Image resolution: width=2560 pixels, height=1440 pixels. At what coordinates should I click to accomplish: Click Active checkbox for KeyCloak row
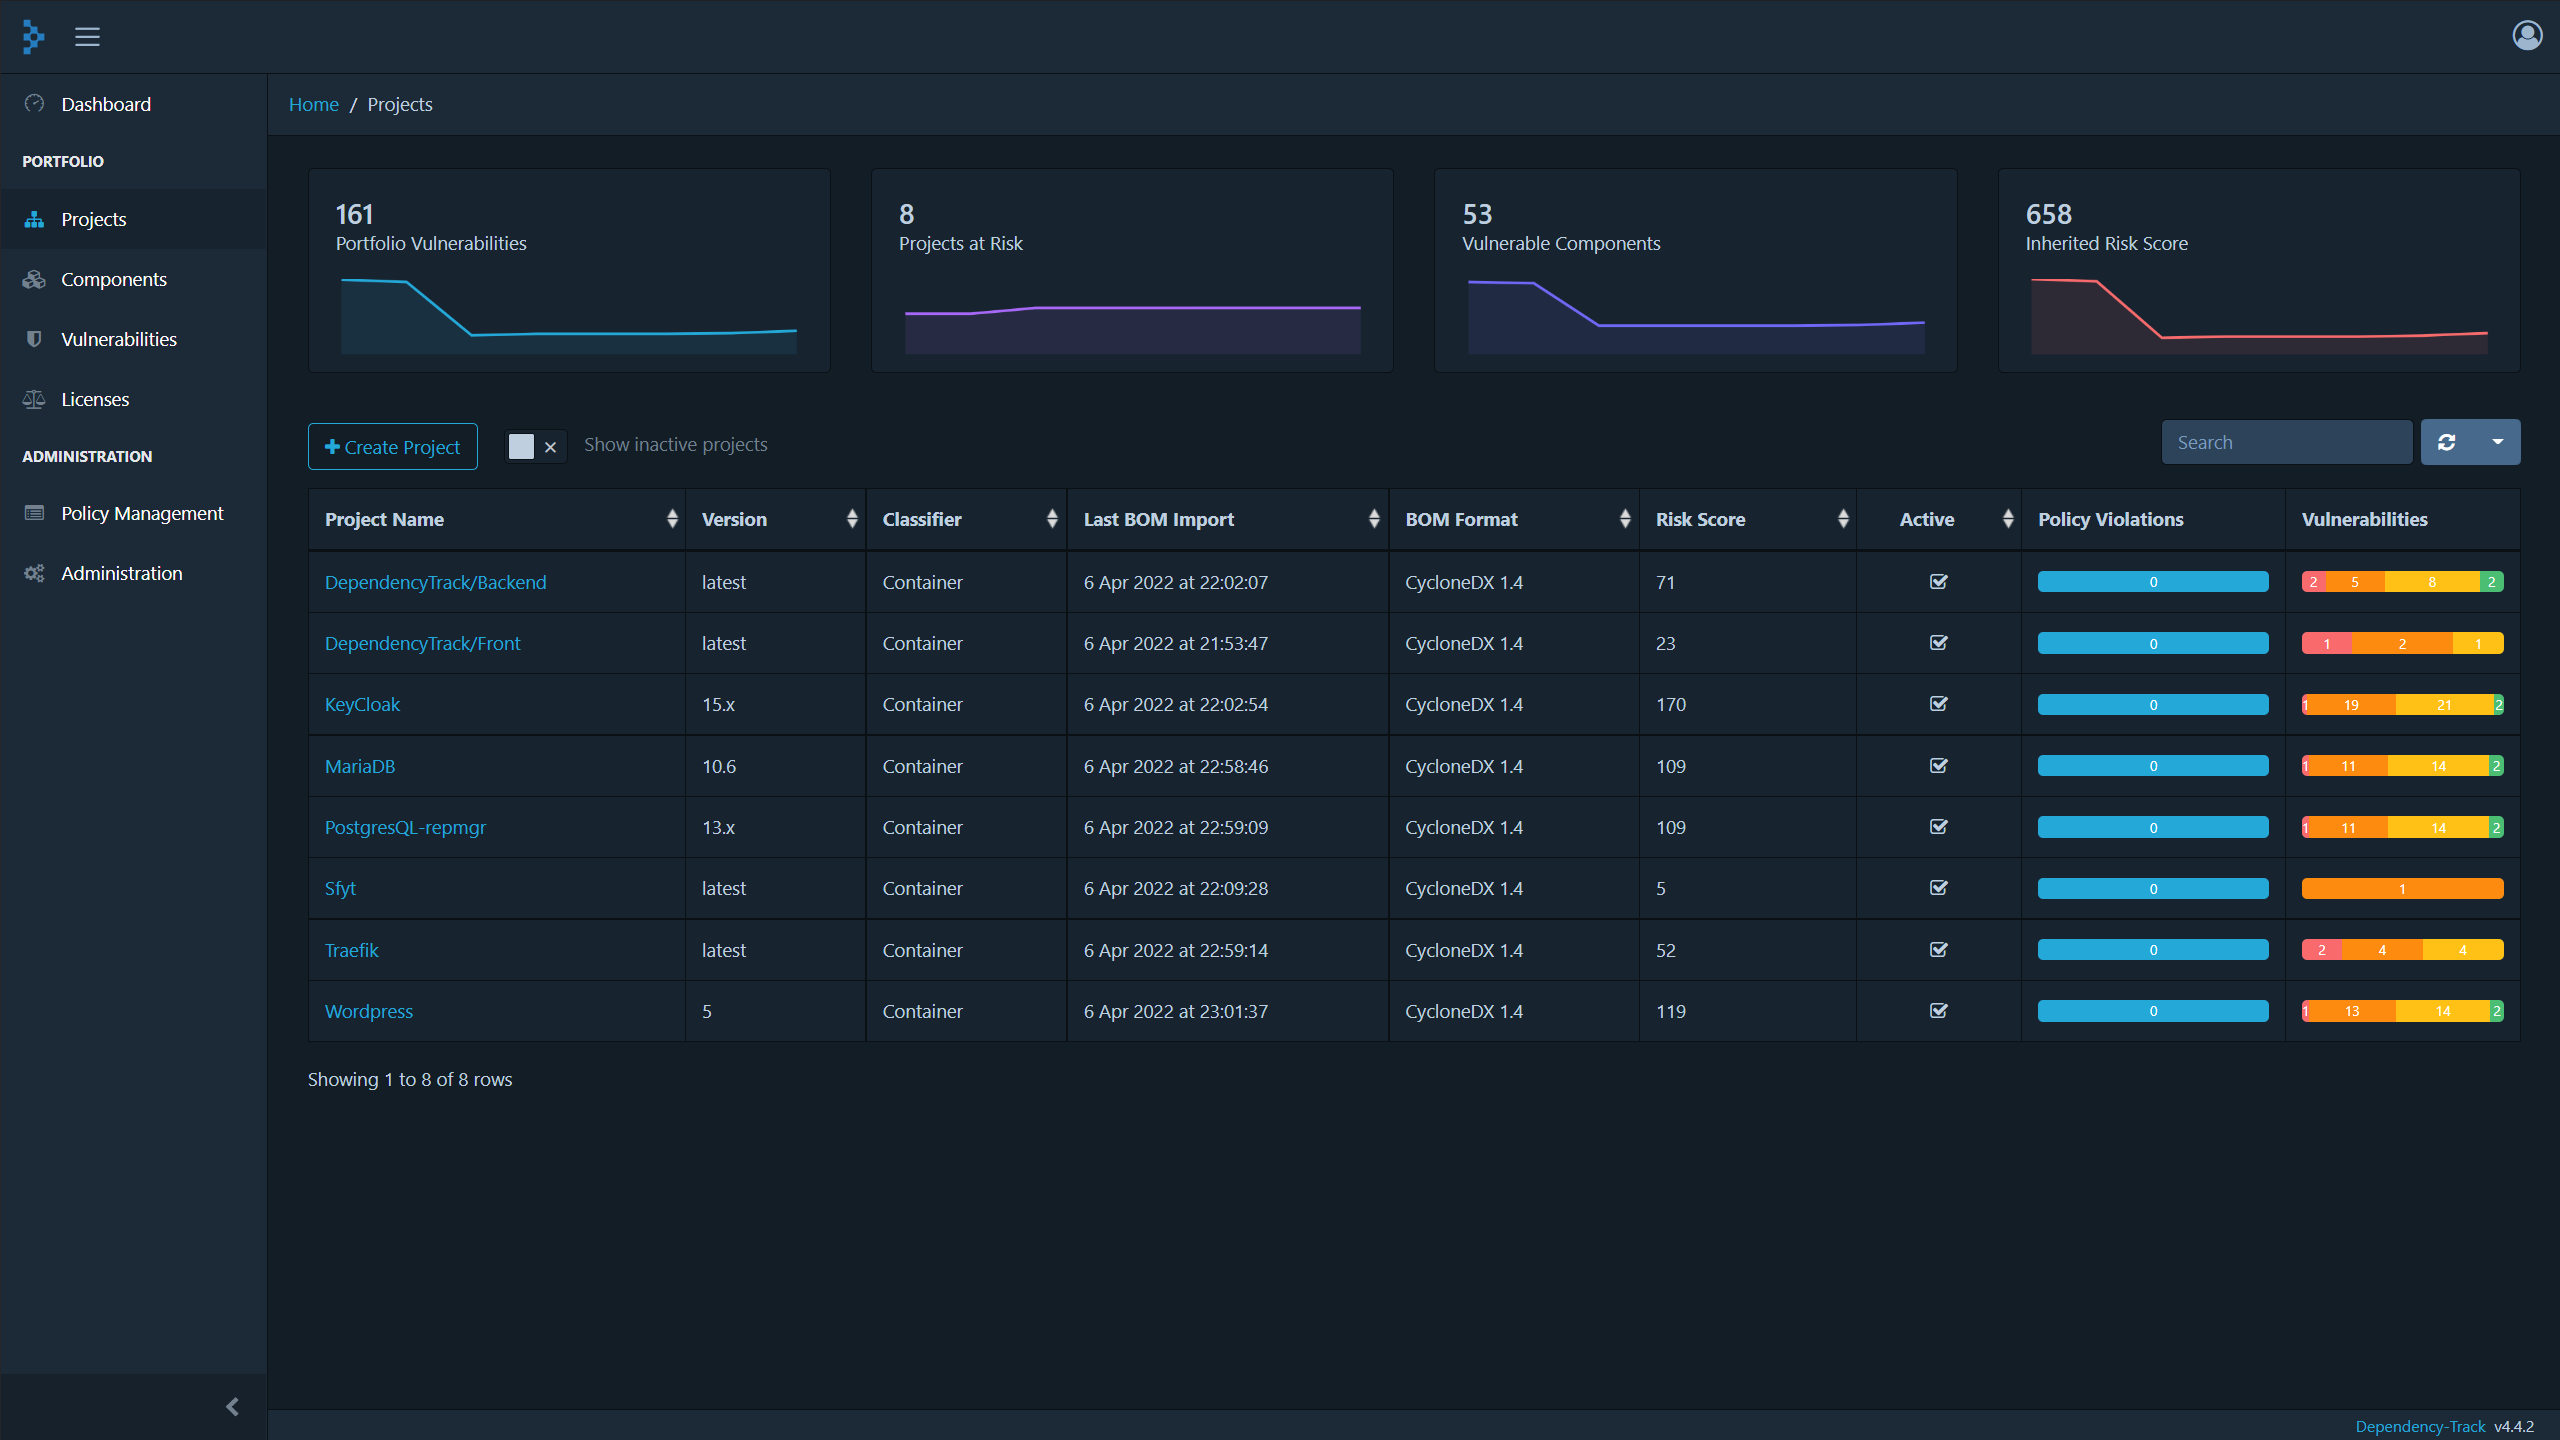(x=1938, y=704)
